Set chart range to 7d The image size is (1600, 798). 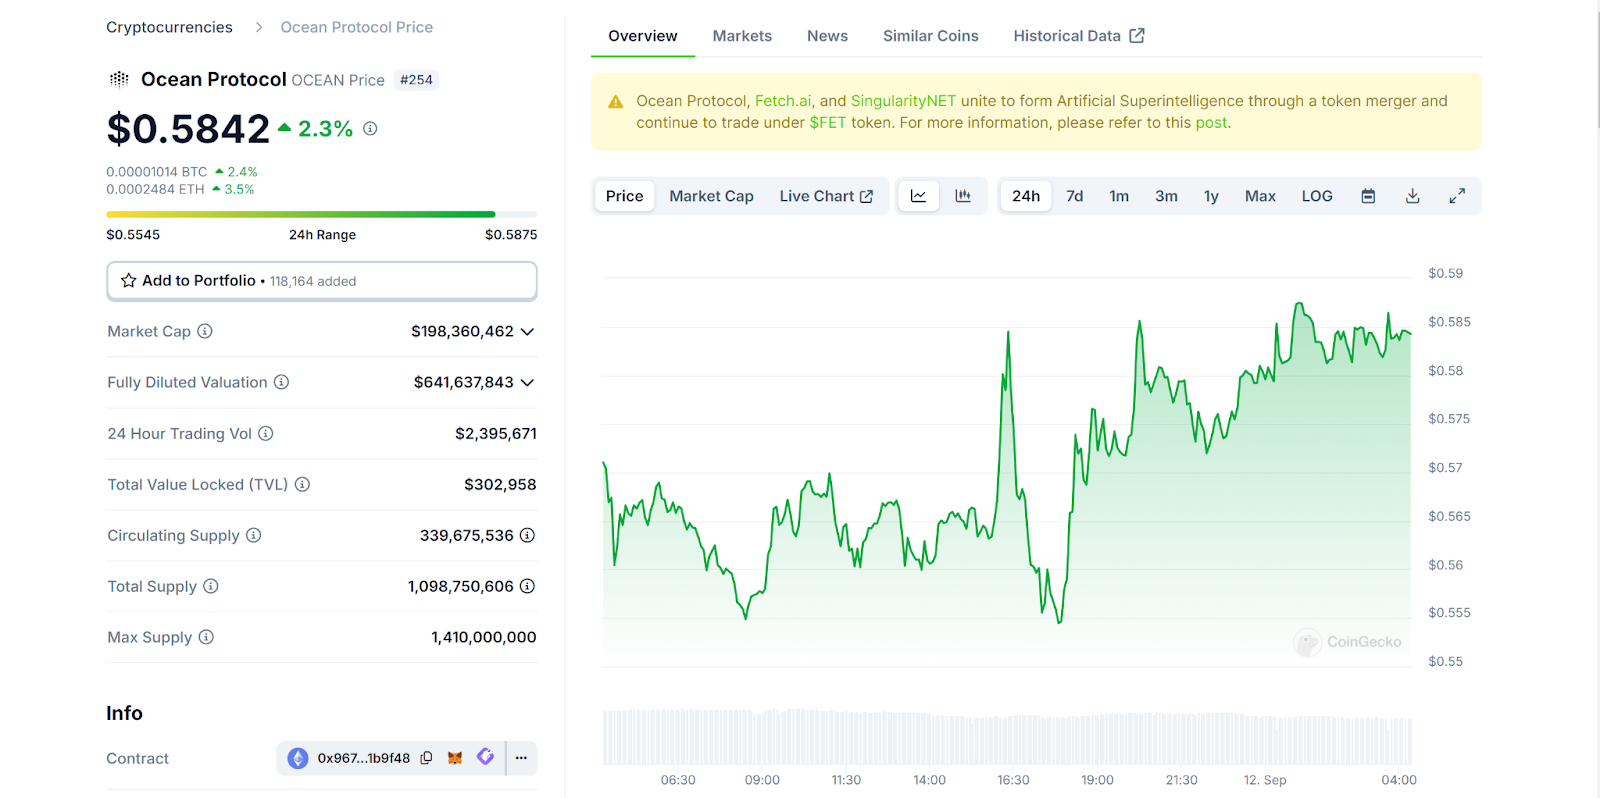1075,196
